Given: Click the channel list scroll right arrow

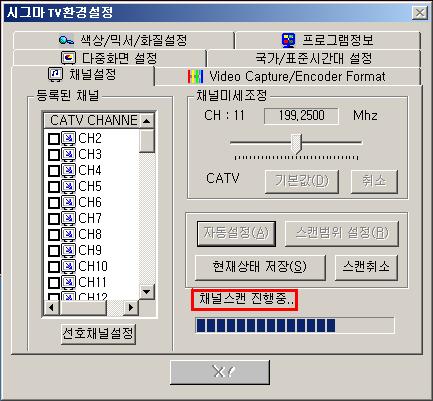Looking at the screenshot, I should tap(131, 307).
